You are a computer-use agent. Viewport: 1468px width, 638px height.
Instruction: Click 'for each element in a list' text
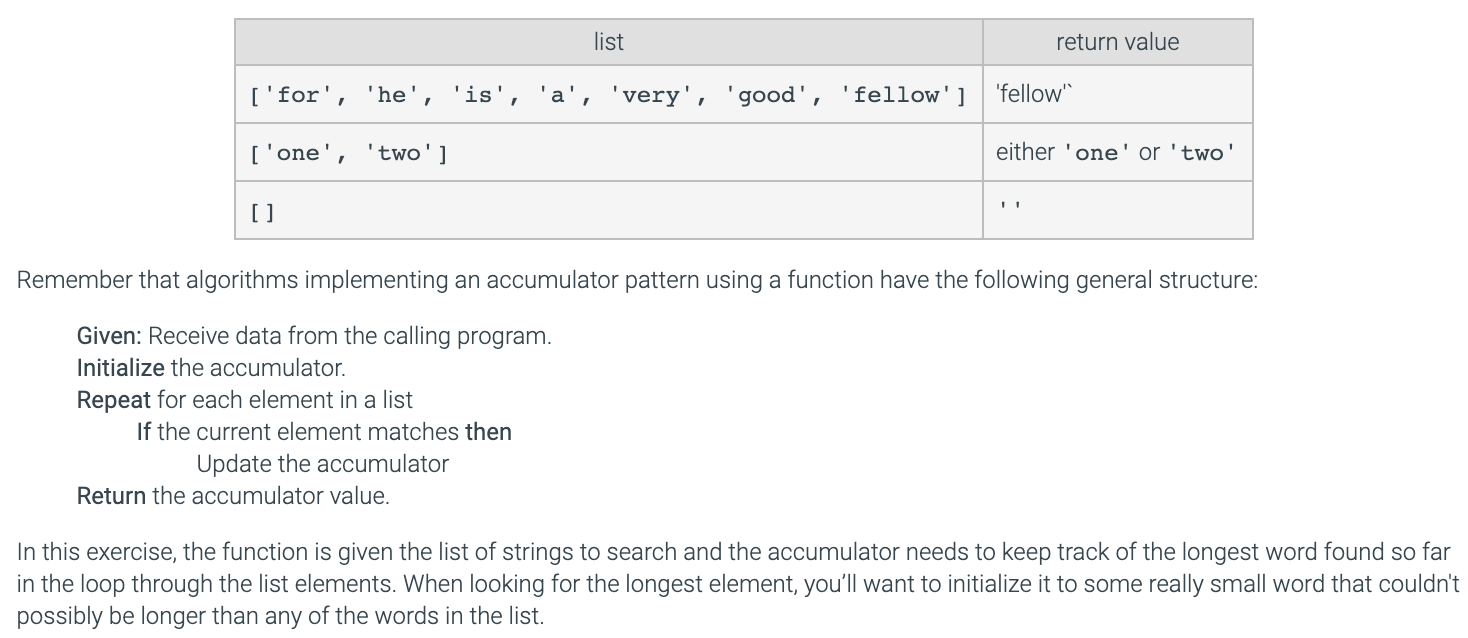pyautogui.click(x=285, y=400)
